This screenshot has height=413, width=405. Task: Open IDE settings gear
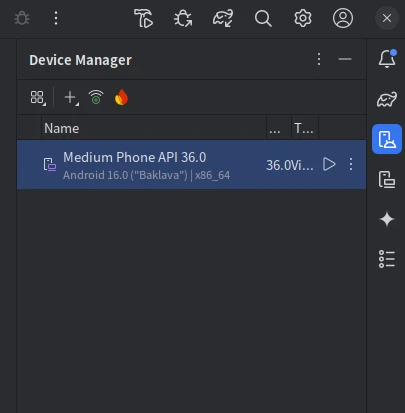pos(303,18)
